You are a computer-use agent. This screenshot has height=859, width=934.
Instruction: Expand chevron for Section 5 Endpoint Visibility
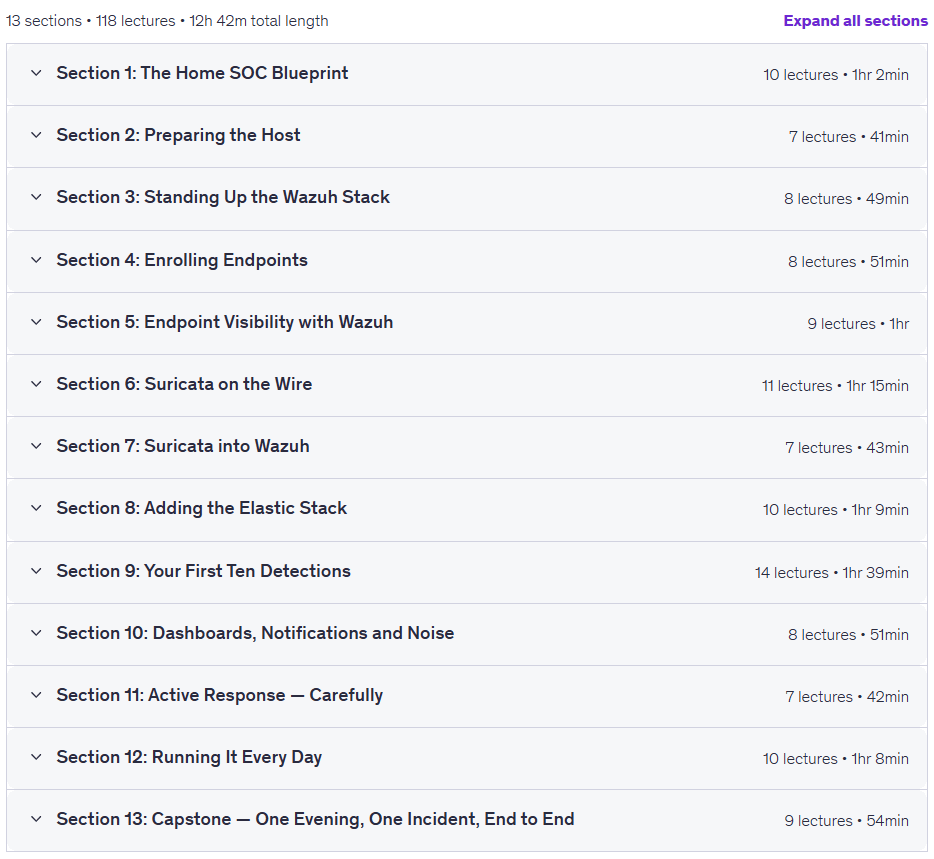point(36,322)
